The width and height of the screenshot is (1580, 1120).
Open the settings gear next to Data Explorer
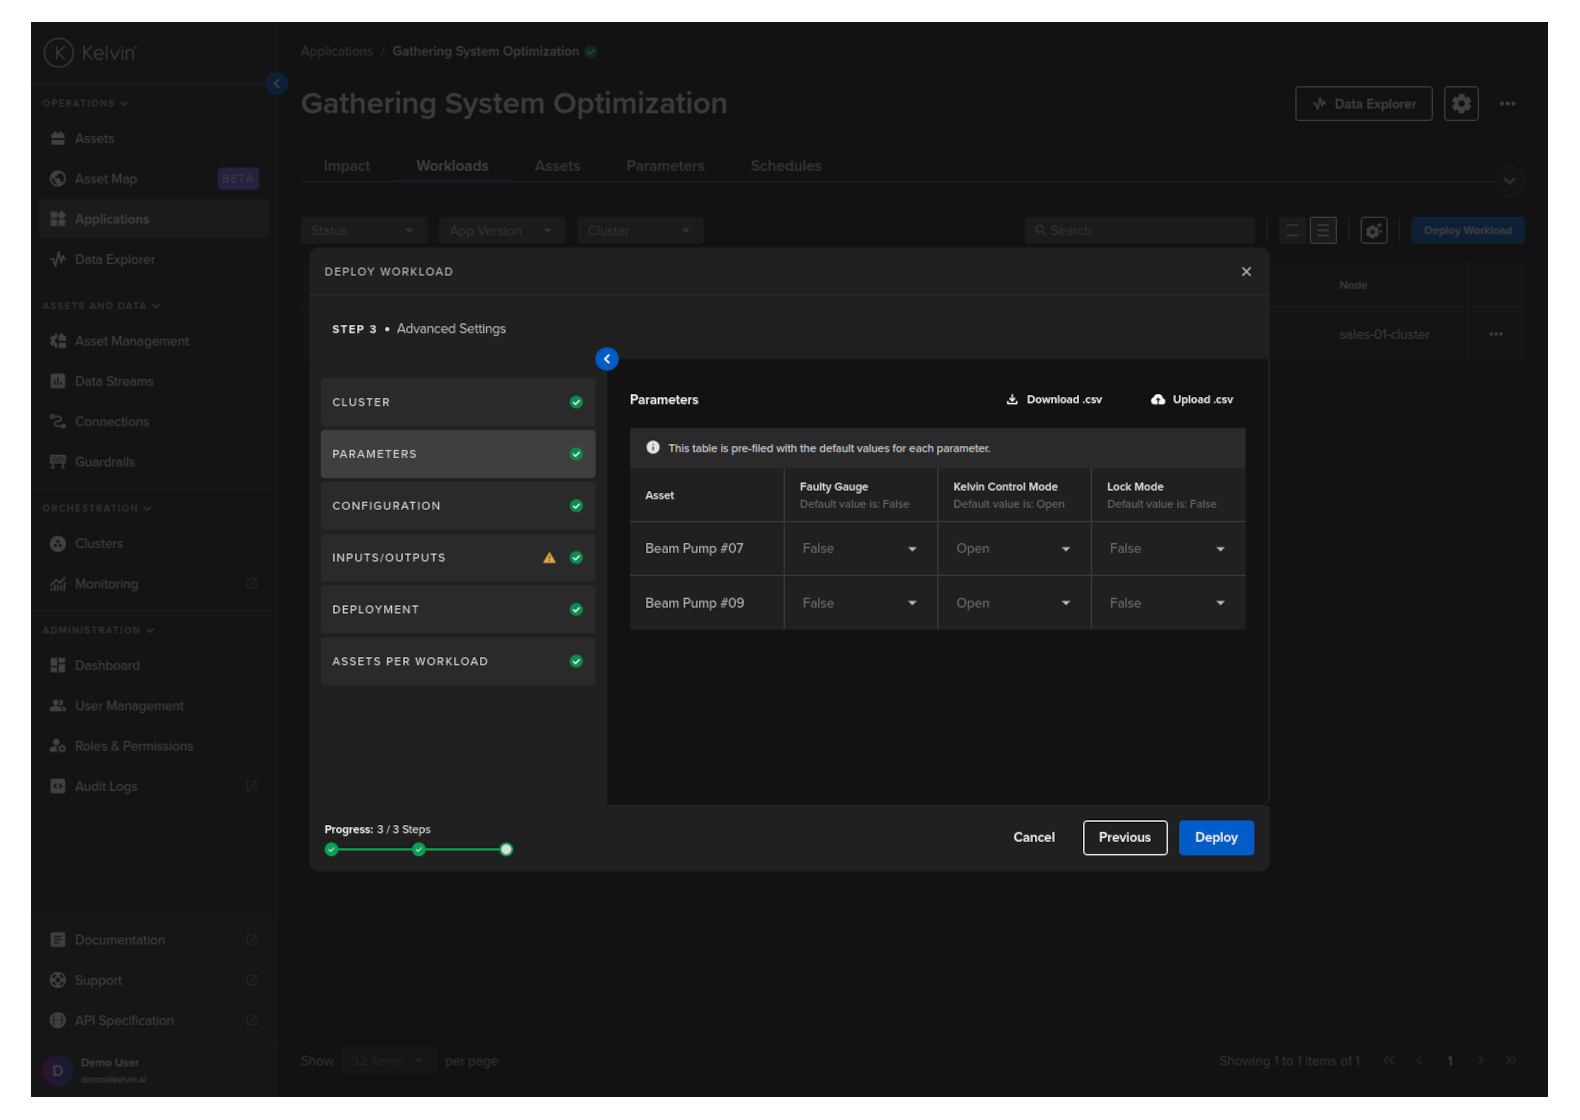(x=1461, y=104)
